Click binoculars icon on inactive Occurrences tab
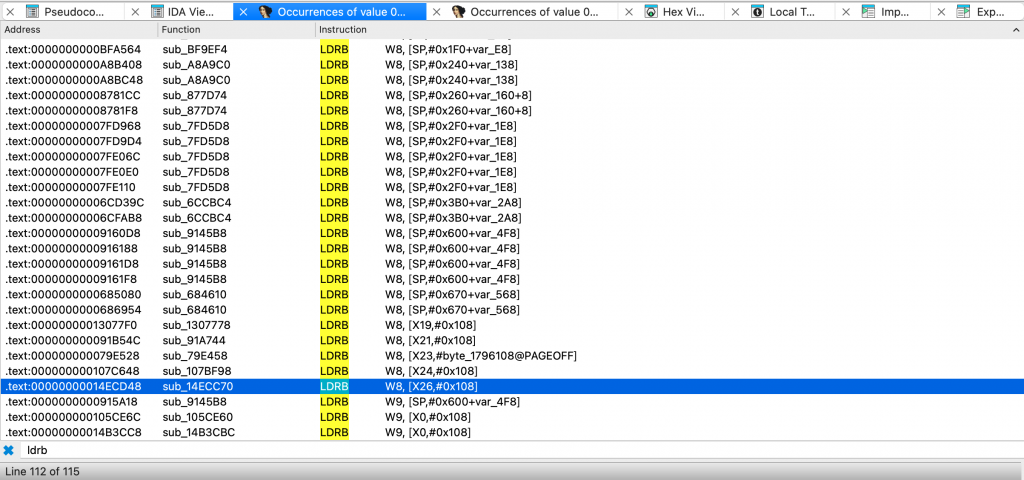The height and width of the screenshot is (480, 1024). click(x=459, y=12)
